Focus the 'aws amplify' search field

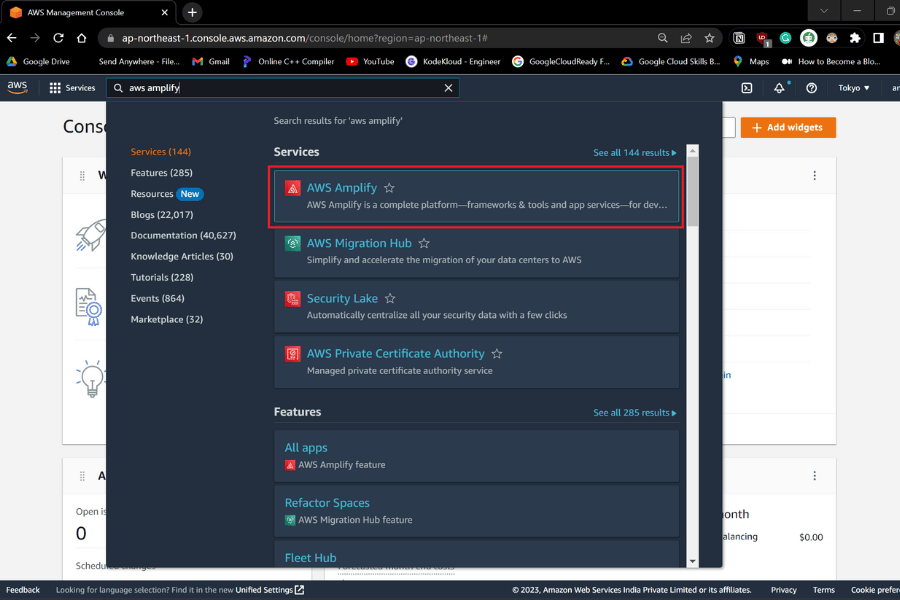(x=284, y=88)
